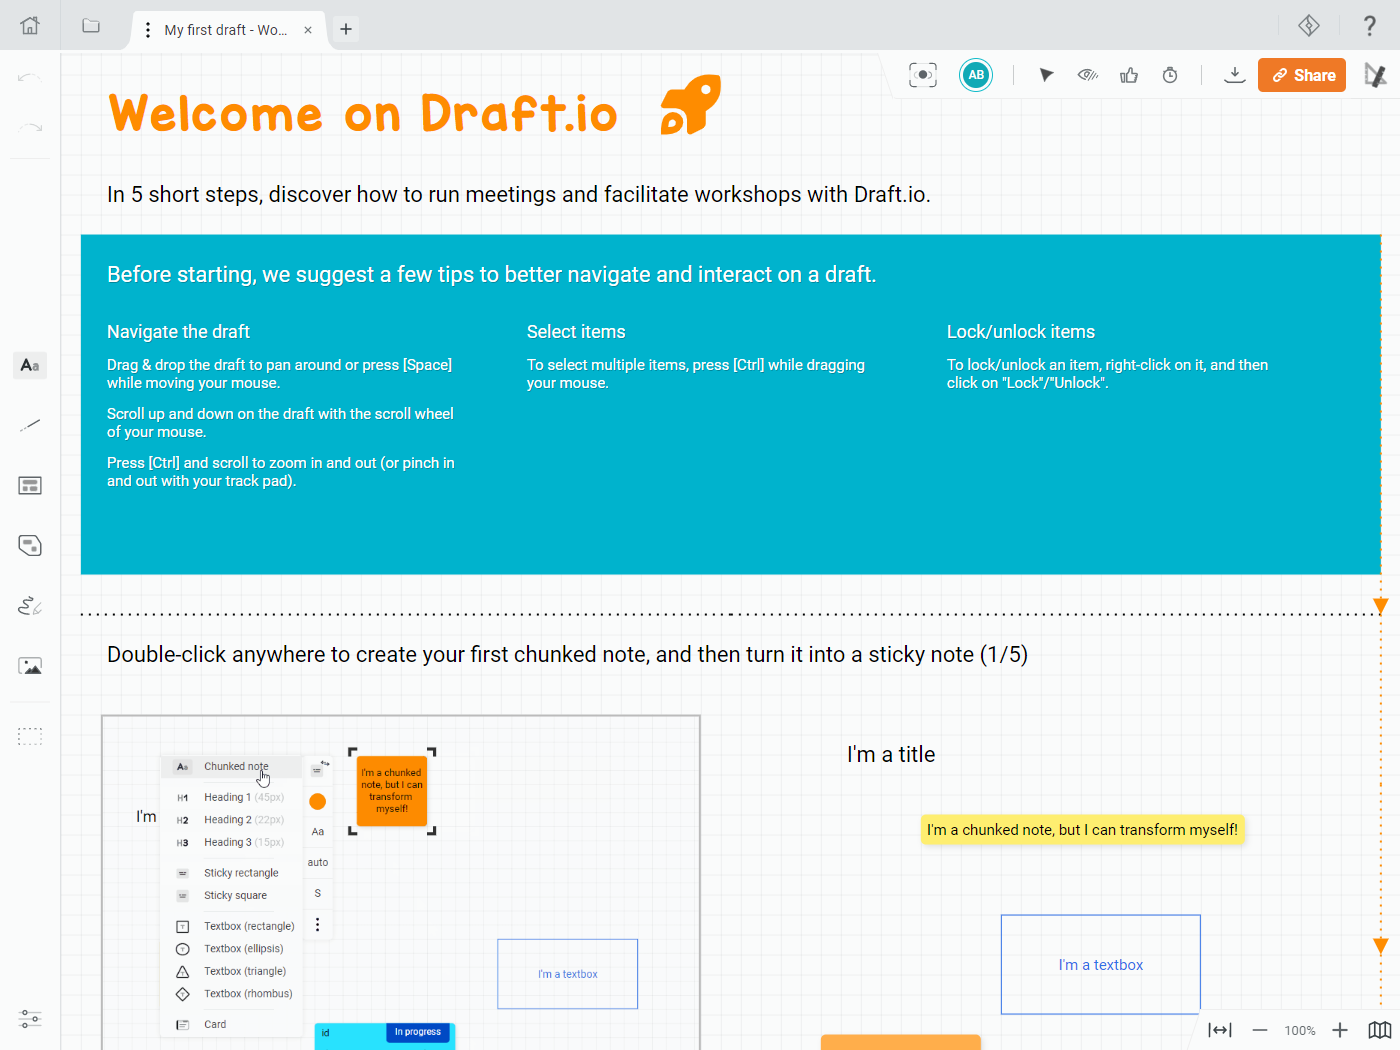The width and height of the screenshot is (1400, 1050).
Task: Open the help question mark
Action: point(1370,26)
